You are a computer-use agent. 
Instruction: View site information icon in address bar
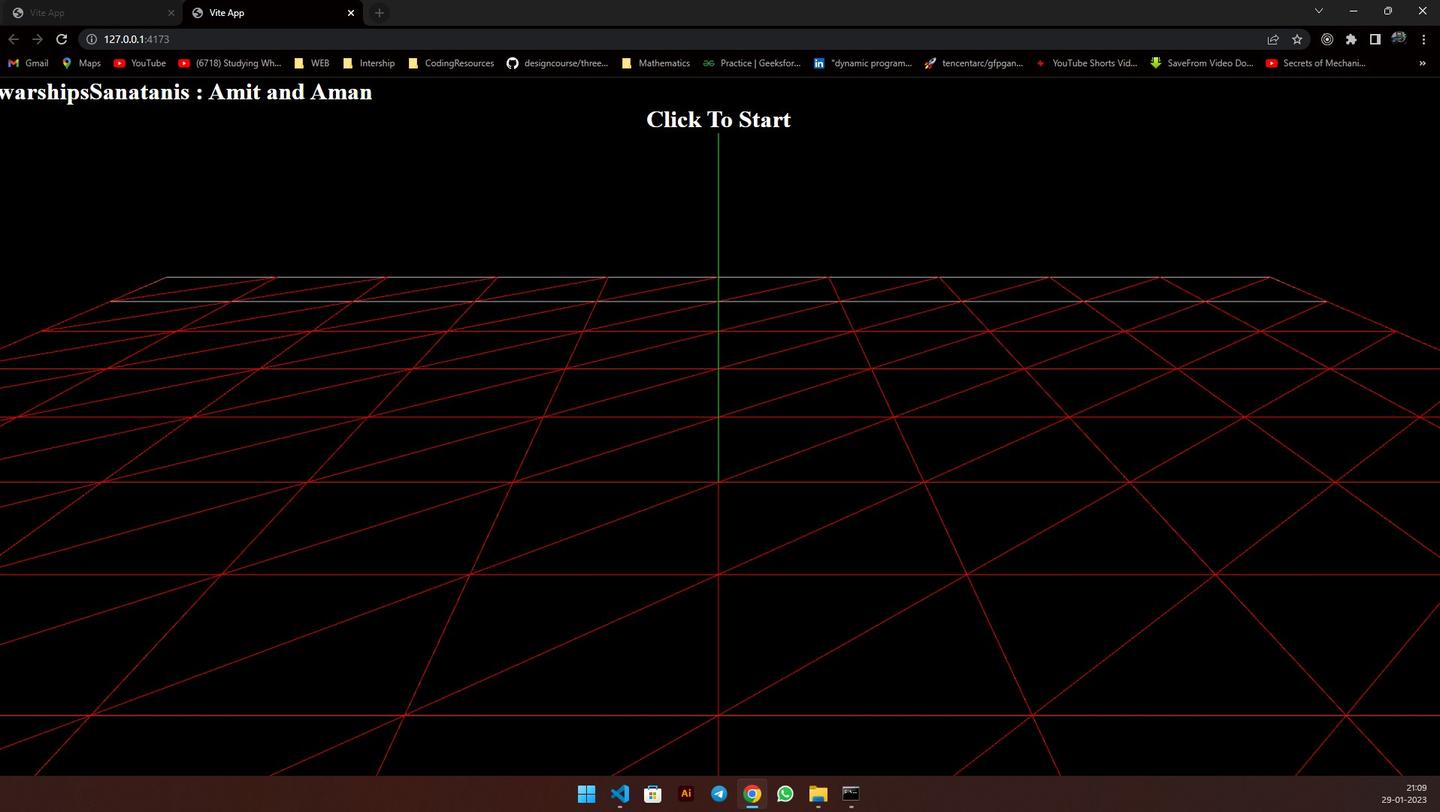[x=91, y=39]
